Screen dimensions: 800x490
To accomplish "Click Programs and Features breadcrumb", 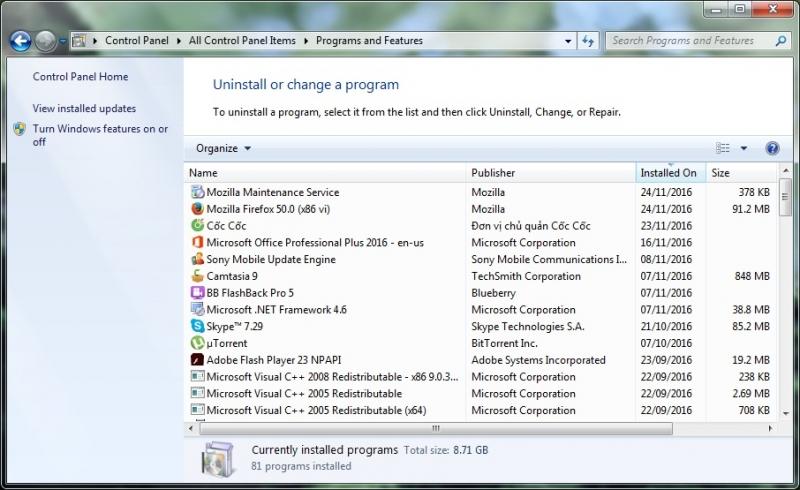I will [x=369, y=40].
